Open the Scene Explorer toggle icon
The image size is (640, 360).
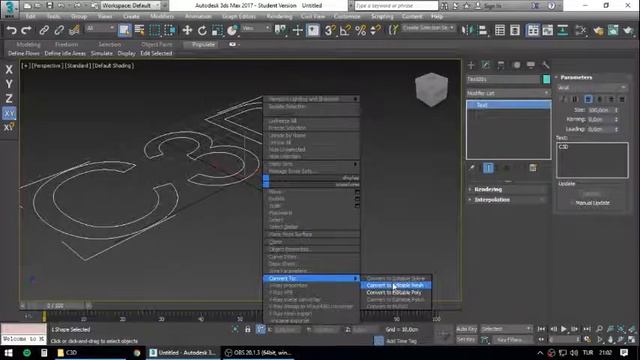[x=500, y=30]
